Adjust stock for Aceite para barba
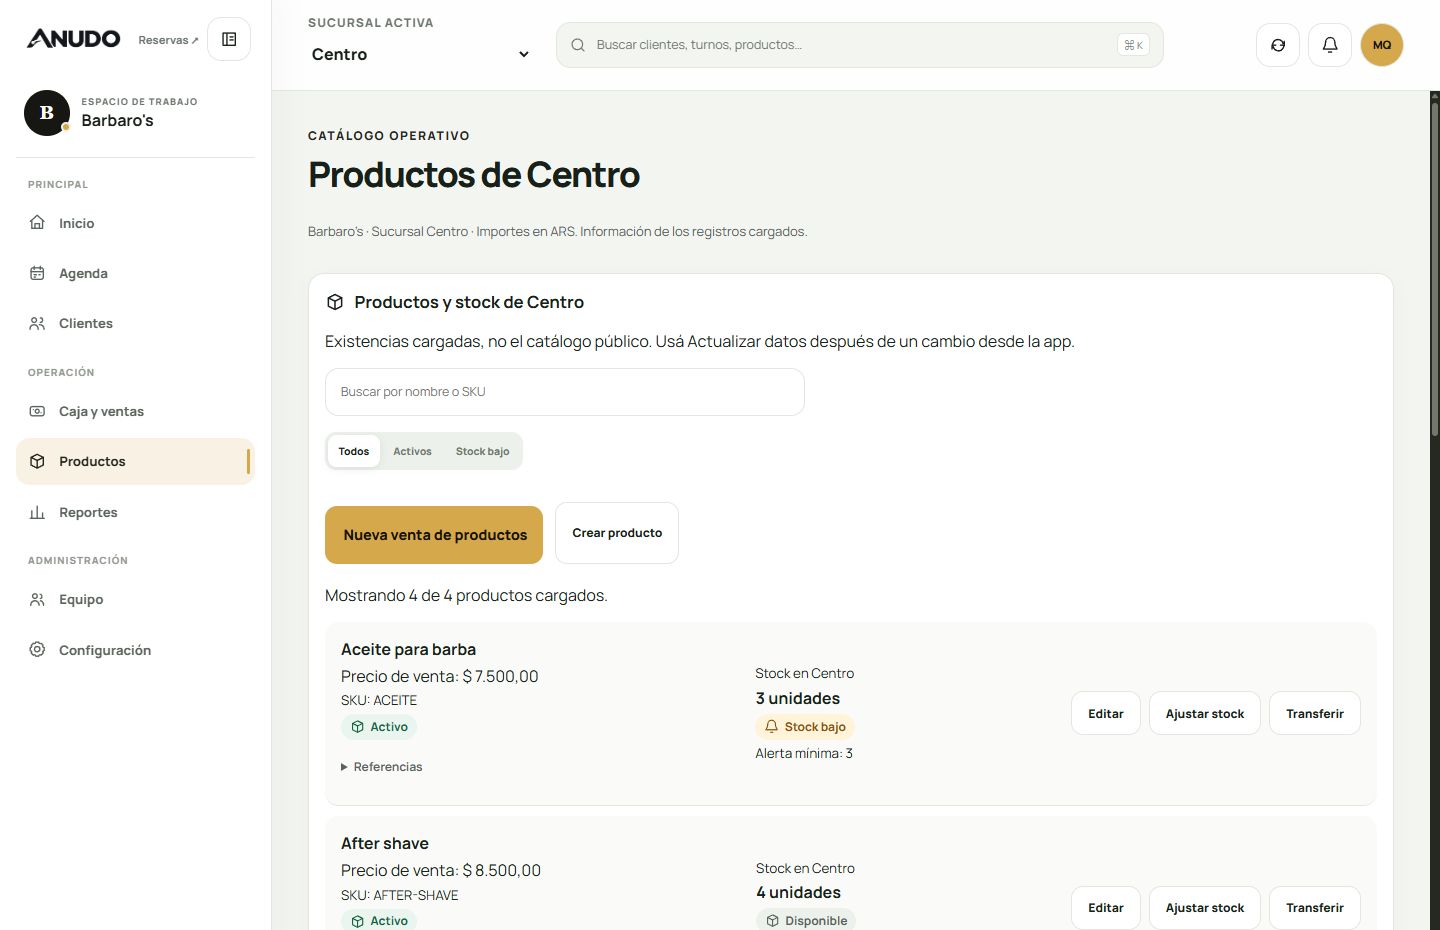Viewport: 1440px width, 930px height. coord(1205,713)
